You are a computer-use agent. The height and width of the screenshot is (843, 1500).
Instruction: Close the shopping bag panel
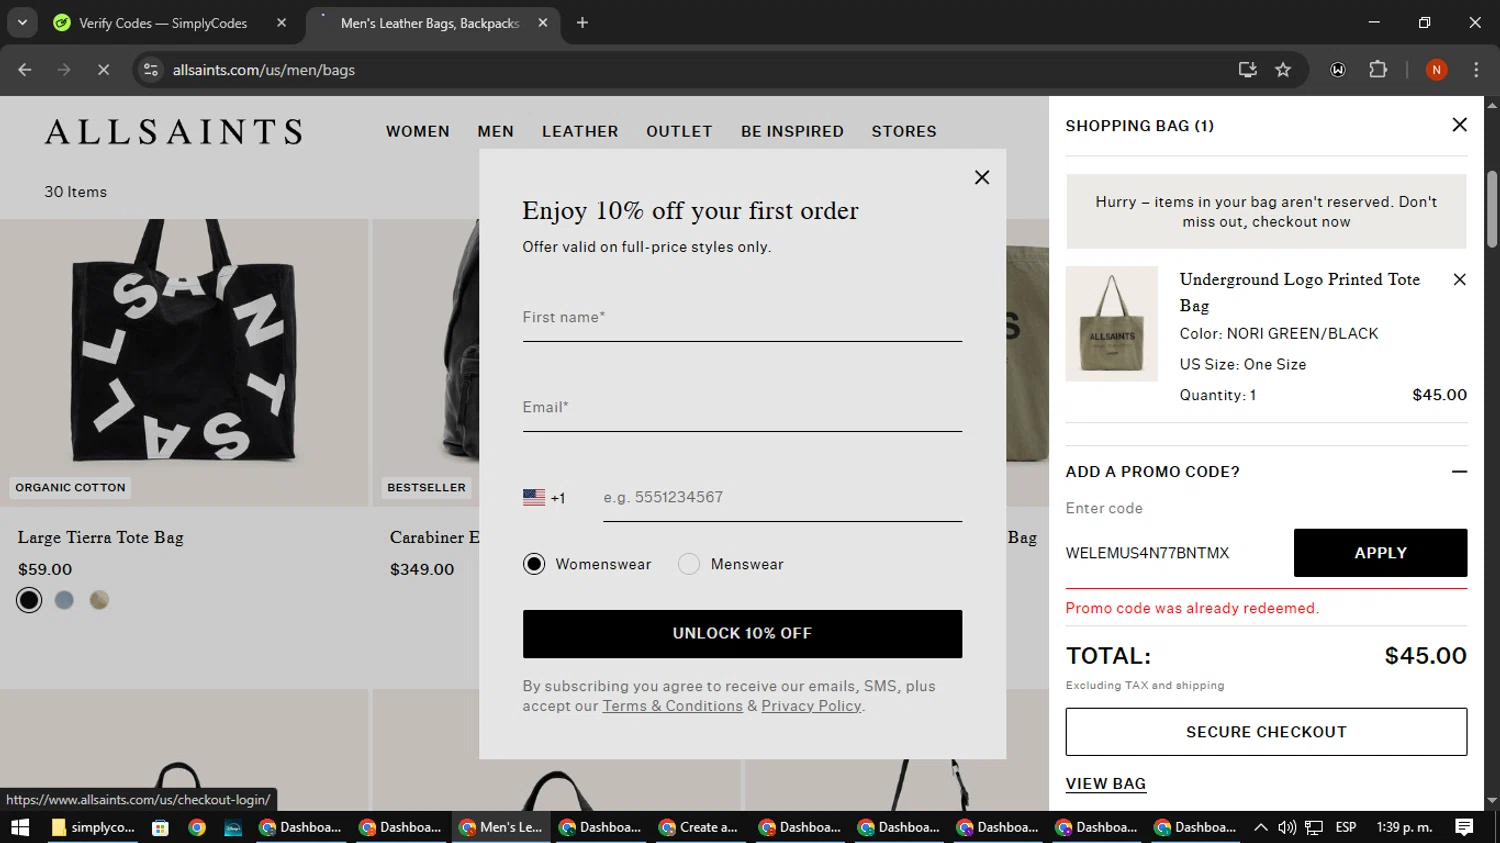tap(1459, 125)
